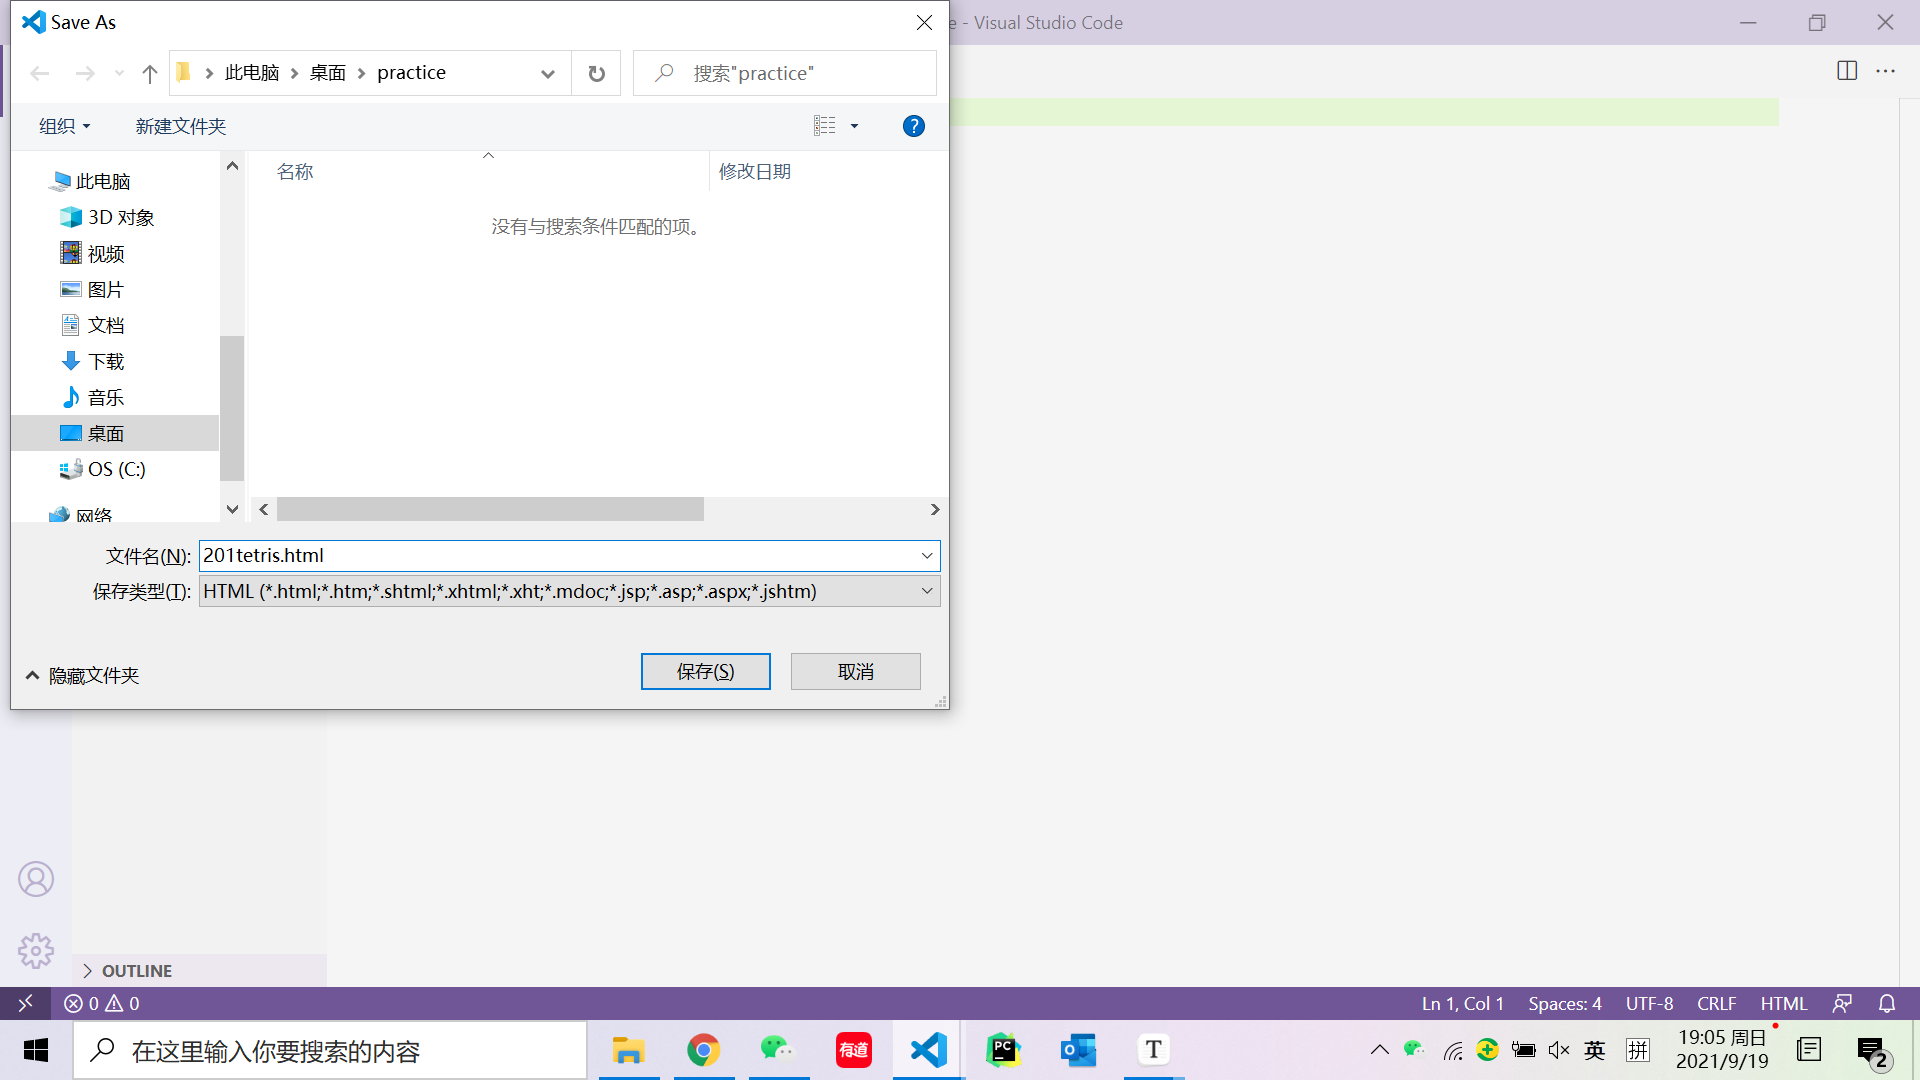Unmute the system volume in the tray
The image size is (1920, 1080).
click(1559, 1050)
